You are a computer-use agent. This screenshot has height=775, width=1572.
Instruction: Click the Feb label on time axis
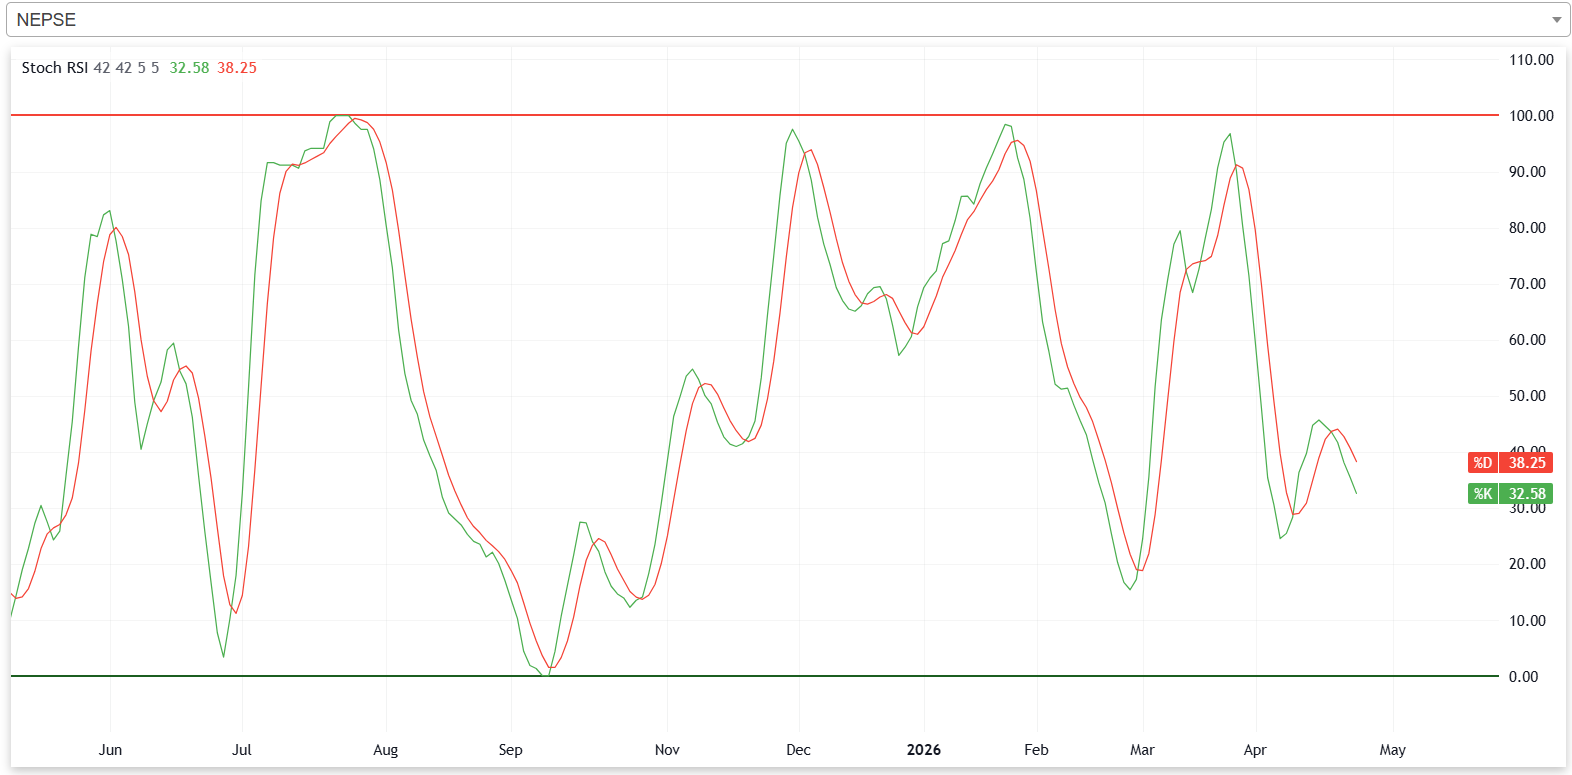[x=1036, y=750]
